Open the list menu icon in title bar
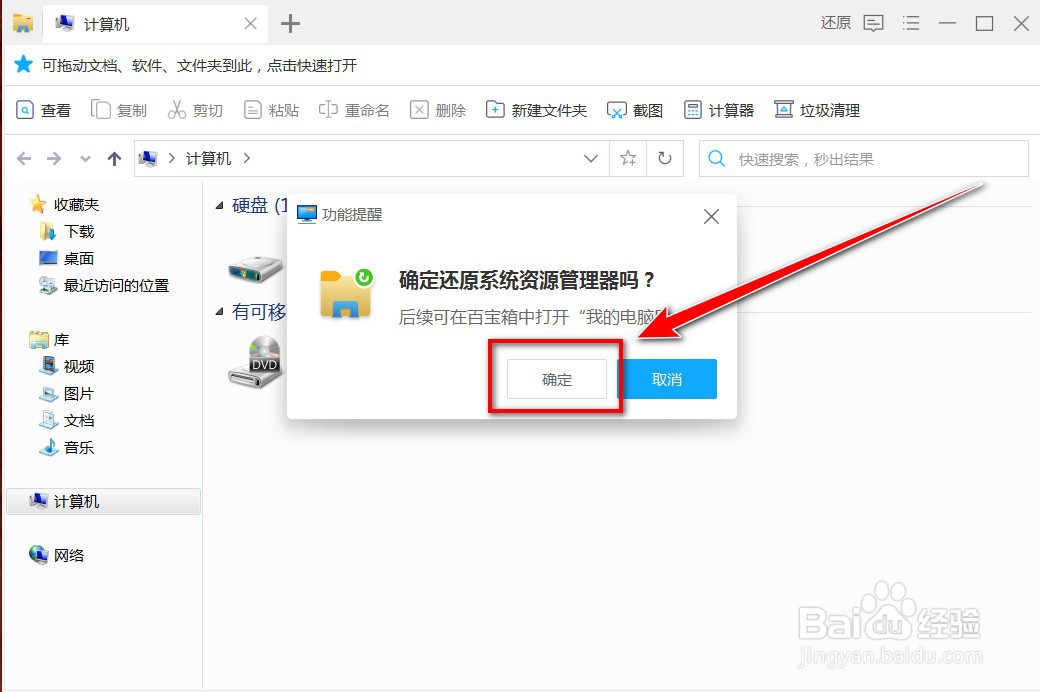Viewport: 1040px width, 692px height. pos(911,24)
